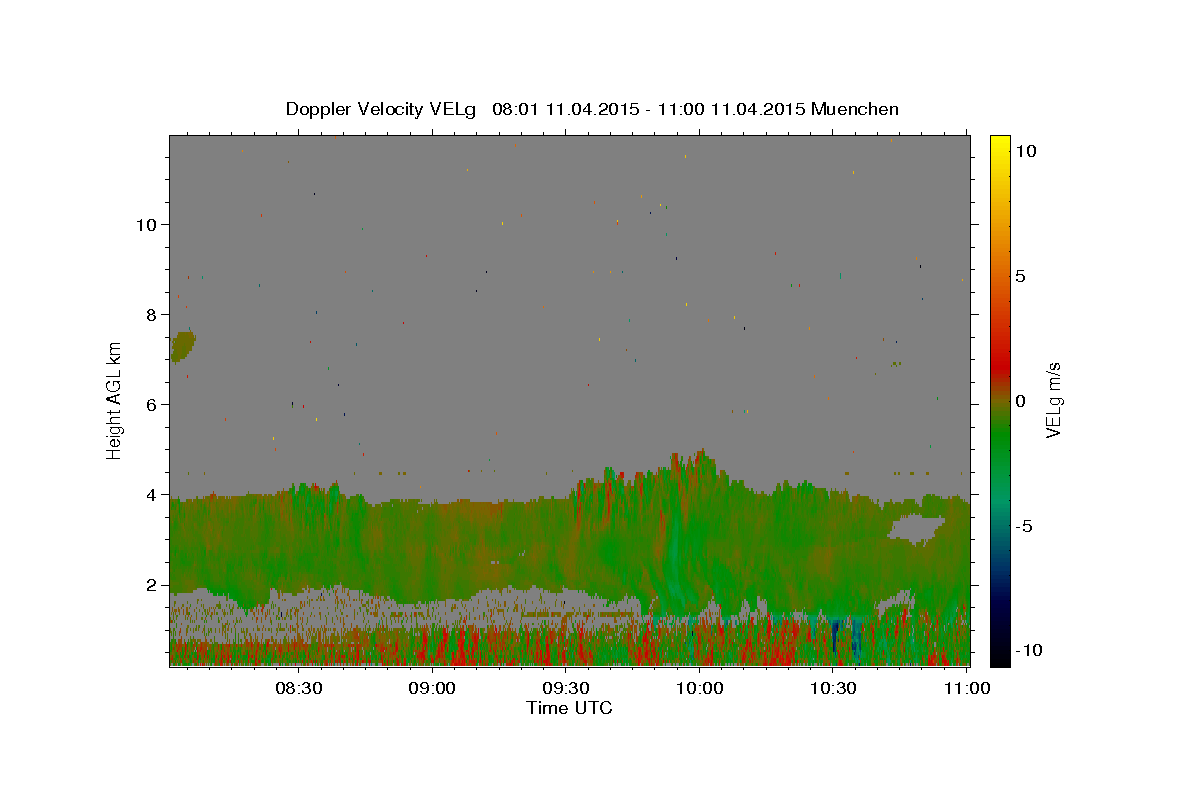Click the 09:00 time tick label
The image size is (1200, 800).
pyautogui.click(x=432, y=688)
